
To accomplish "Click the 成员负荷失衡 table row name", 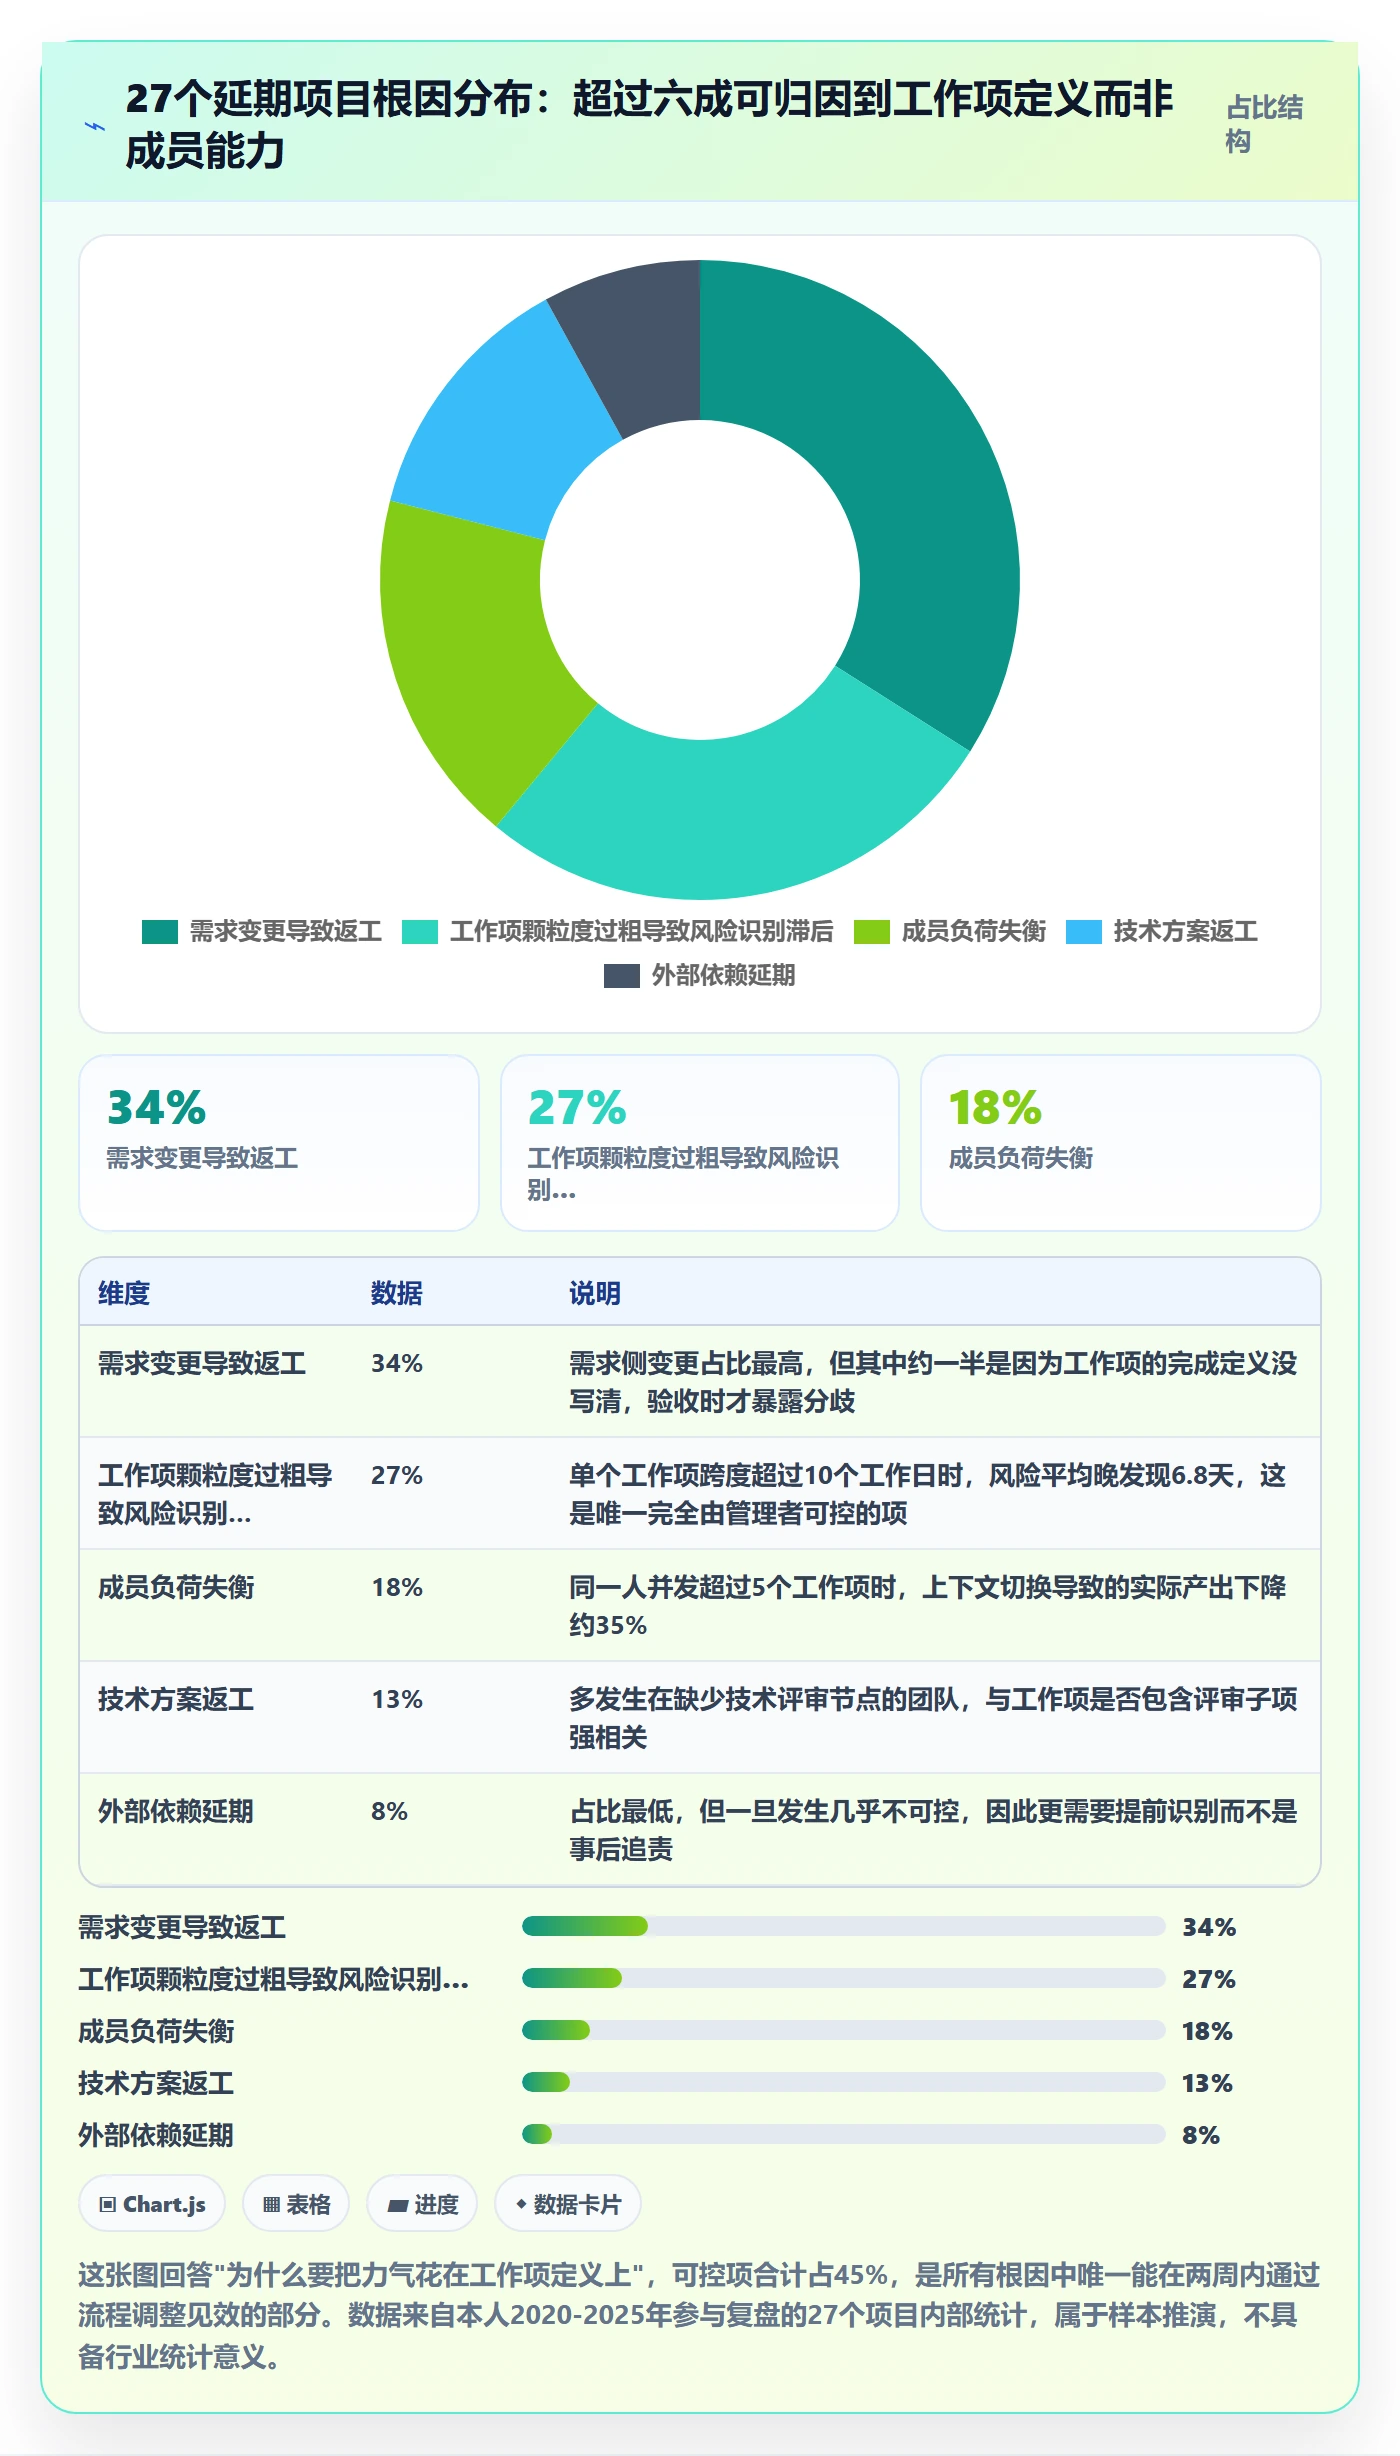I will pyautogui.click(x=176, y=1587).
